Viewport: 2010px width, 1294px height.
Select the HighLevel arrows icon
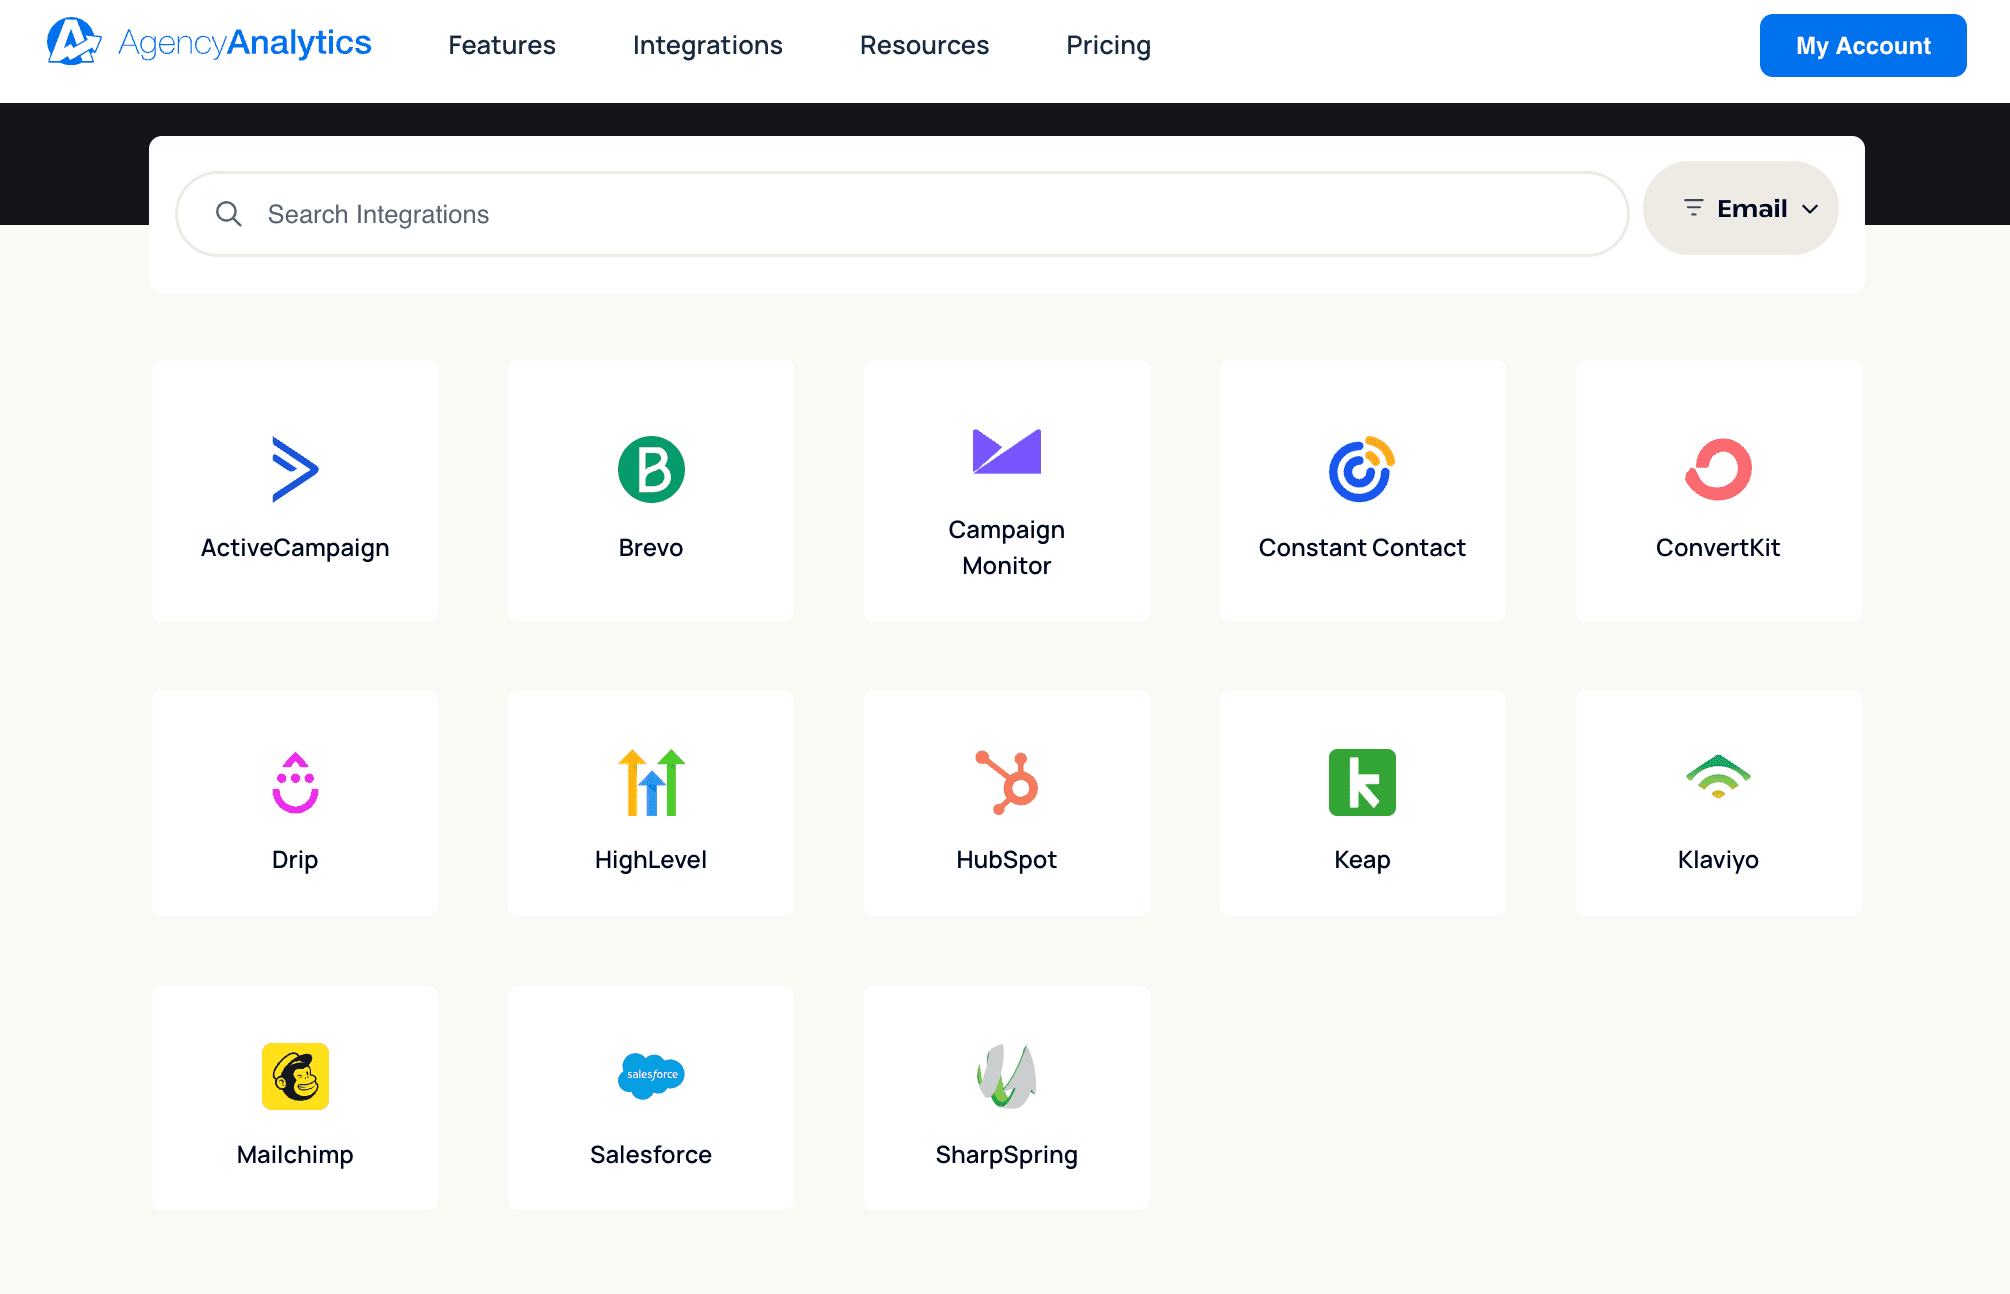[x=651, y=782]
